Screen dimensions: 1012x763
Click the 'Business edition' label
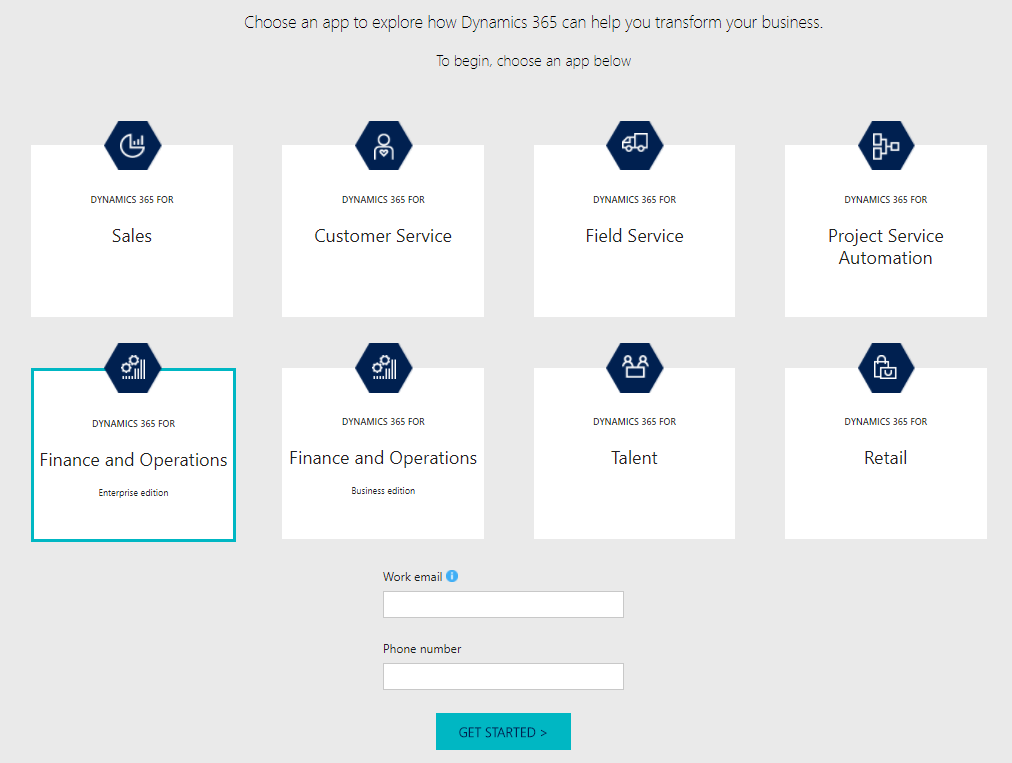(x=383, y=491)
